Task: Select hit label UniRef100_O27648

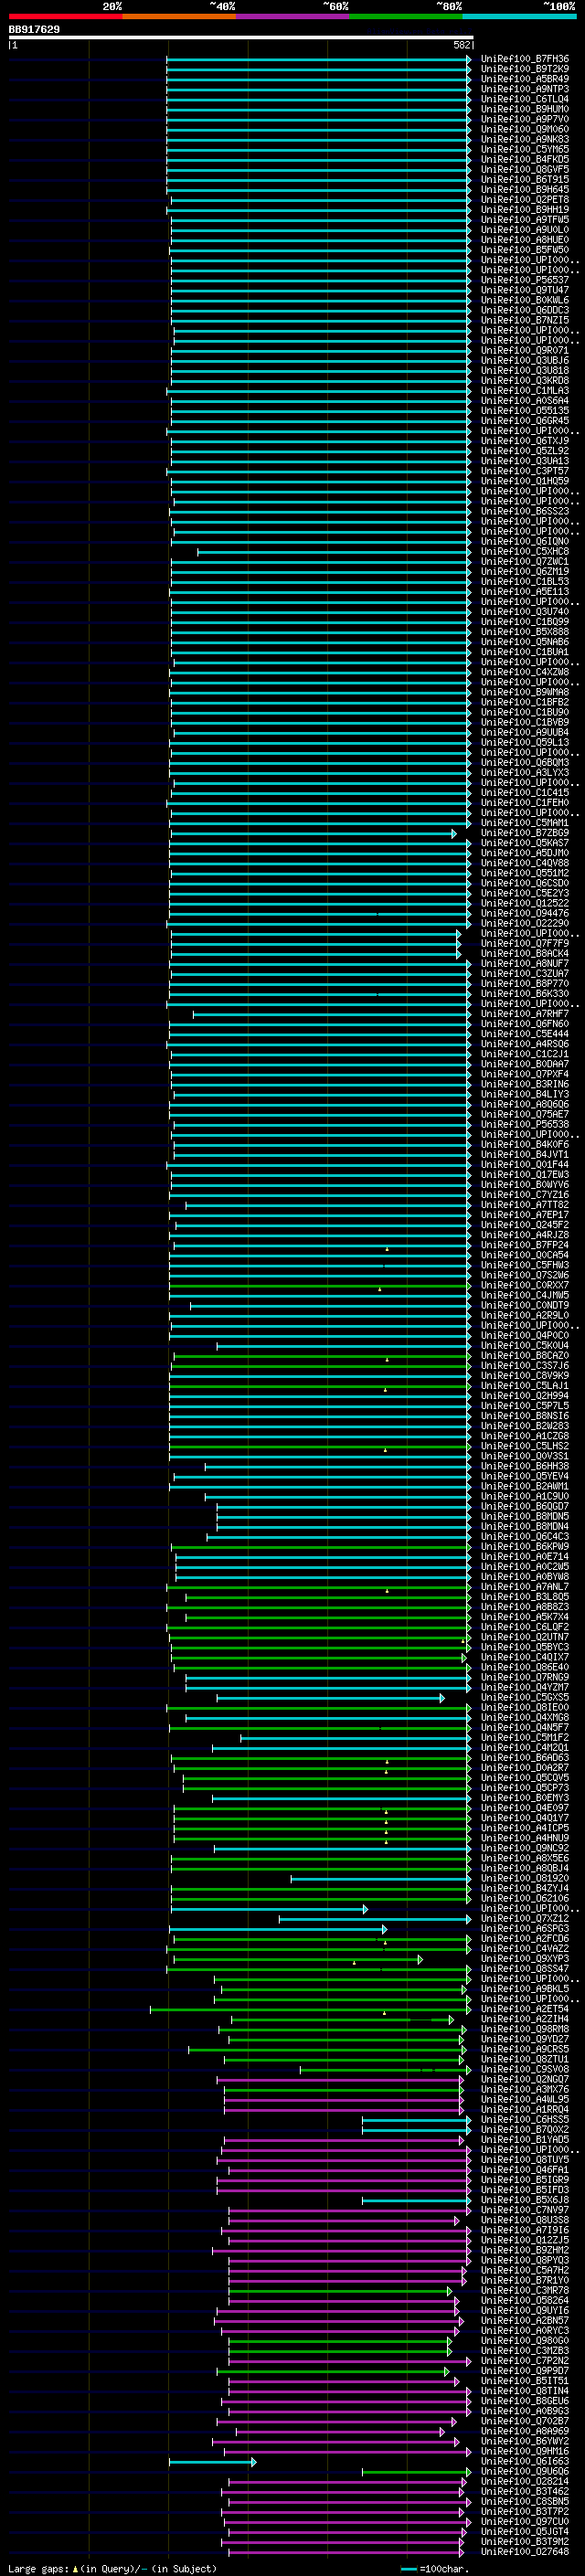Action: (525, 2552)
